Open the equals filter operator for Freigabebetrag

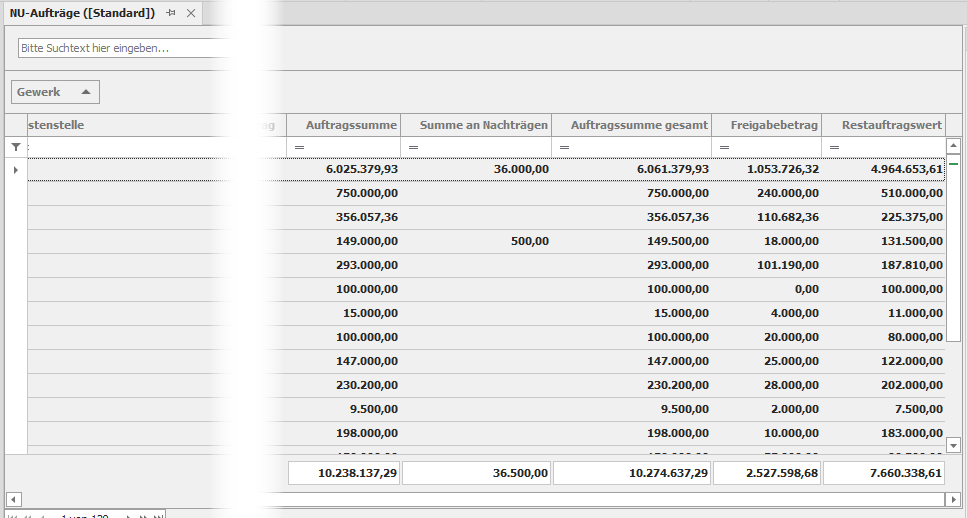click(x=723, y=148)
